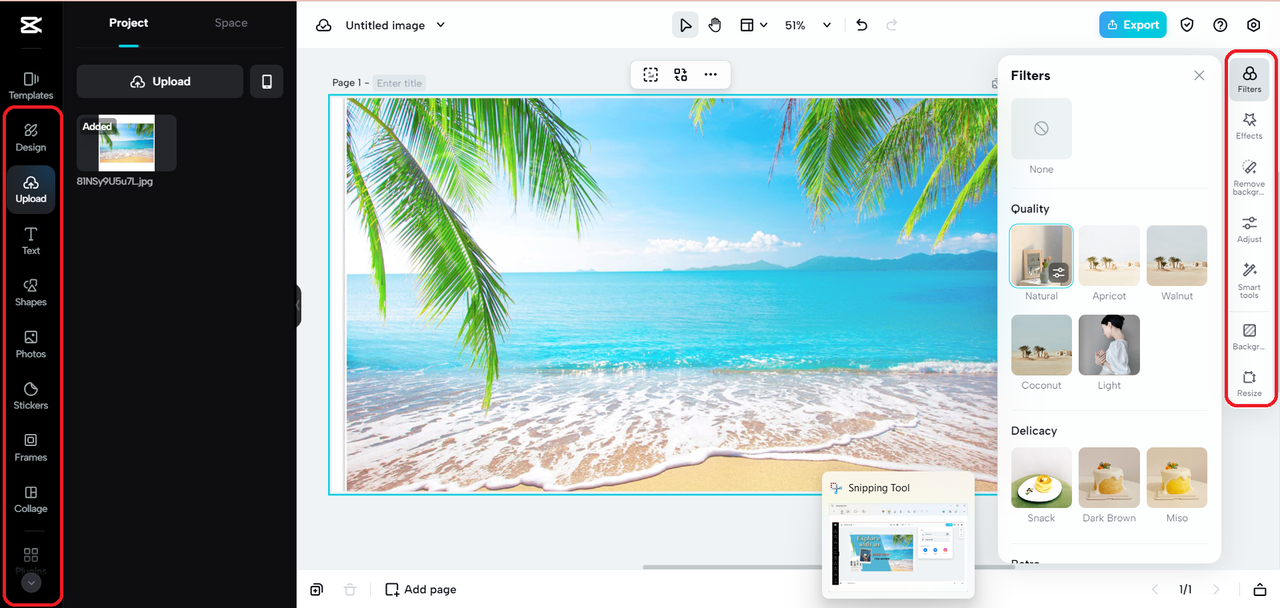Activate the Select pointer tool
Image resolution: width=1280 pixels, height=608 pixels.
(685, 25)
